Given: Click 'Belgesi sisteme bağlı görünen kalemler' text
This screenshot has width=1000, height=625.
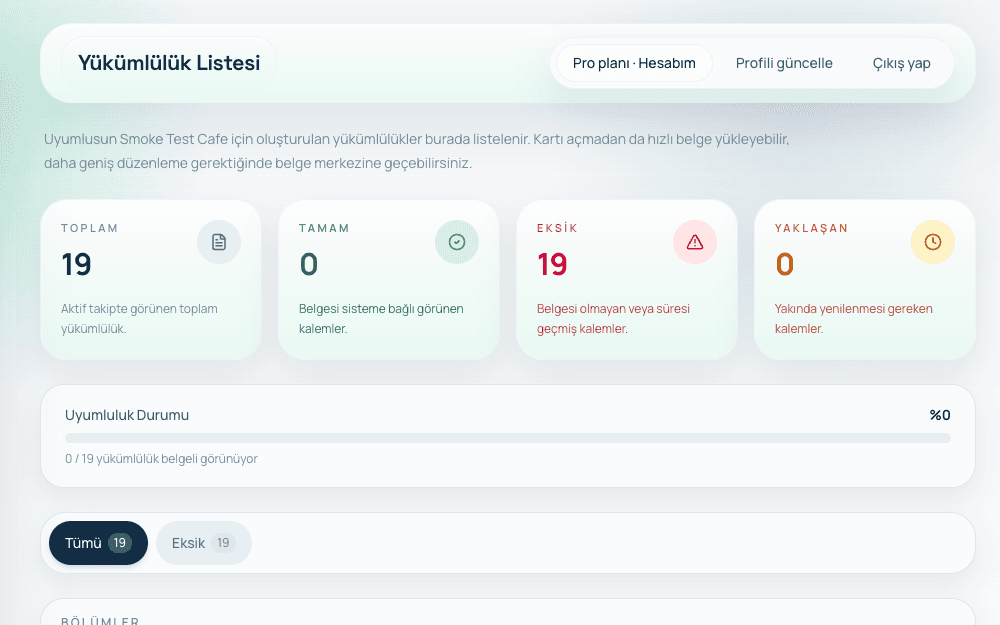Looking at the screenshot, I should pos(381,319).
